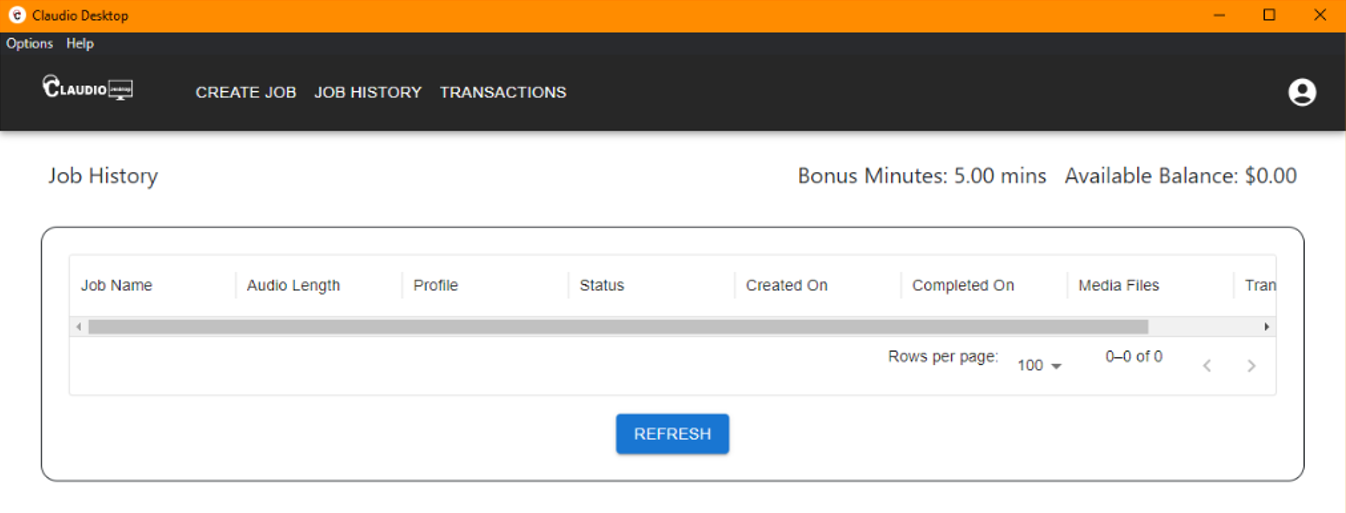Image resolution: width=1346 pixels, height=513 pixels.
Task: Sort by the Job Name column header
Action: pyautogui.click(x=116, y=285)
